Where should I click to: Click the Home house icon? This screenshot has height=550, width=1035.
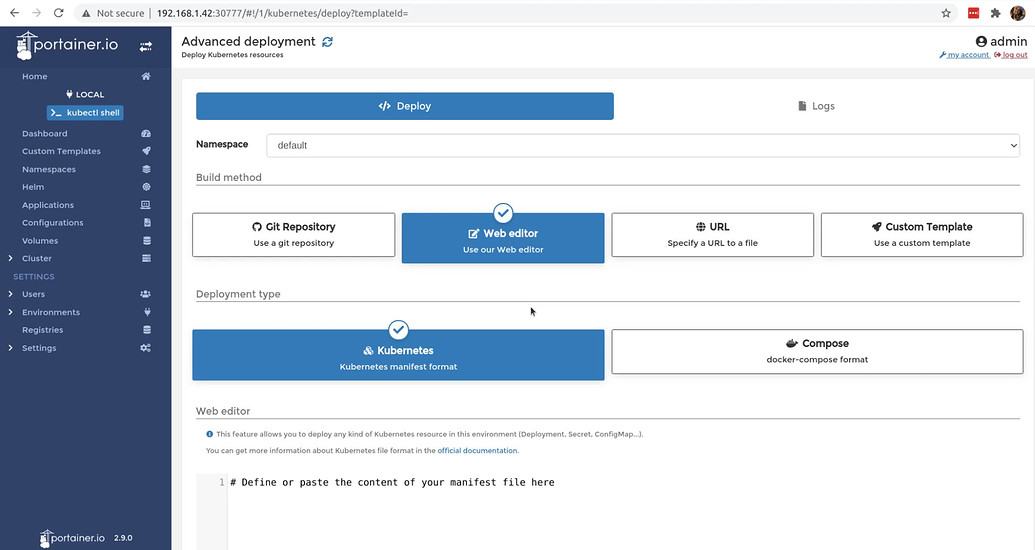(146, 77)
